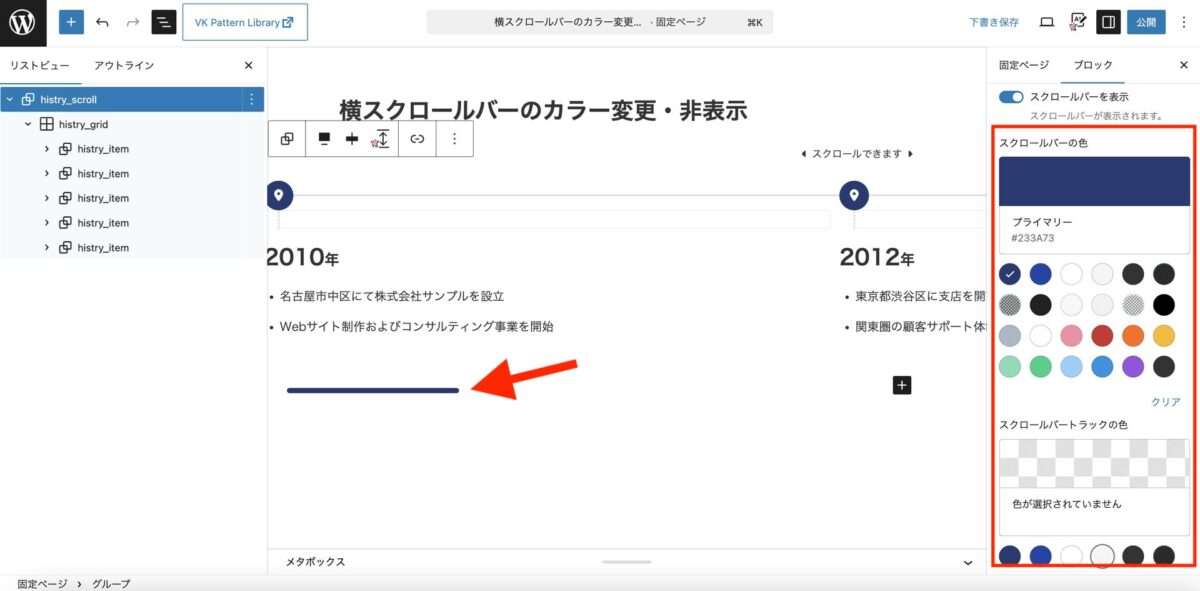
Task: Expand the メタボックス panel chevron
Action: coord(967,562)
